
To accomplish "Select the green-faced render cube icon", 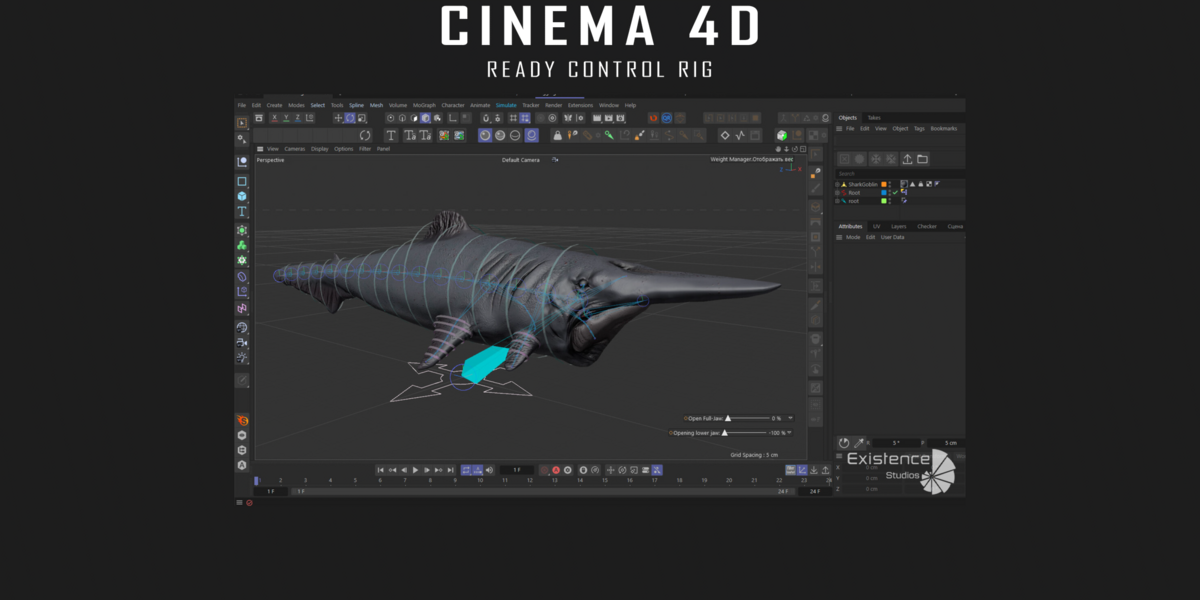I will (781, 135).
